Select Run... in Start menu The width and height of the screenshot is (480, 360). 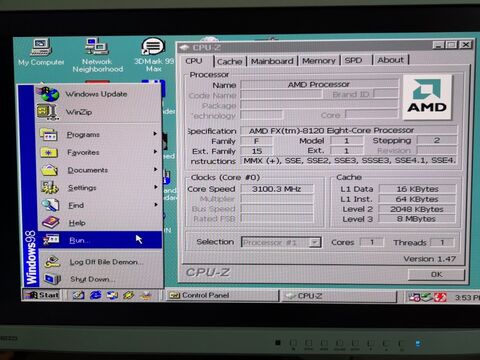tap(99, 240)
